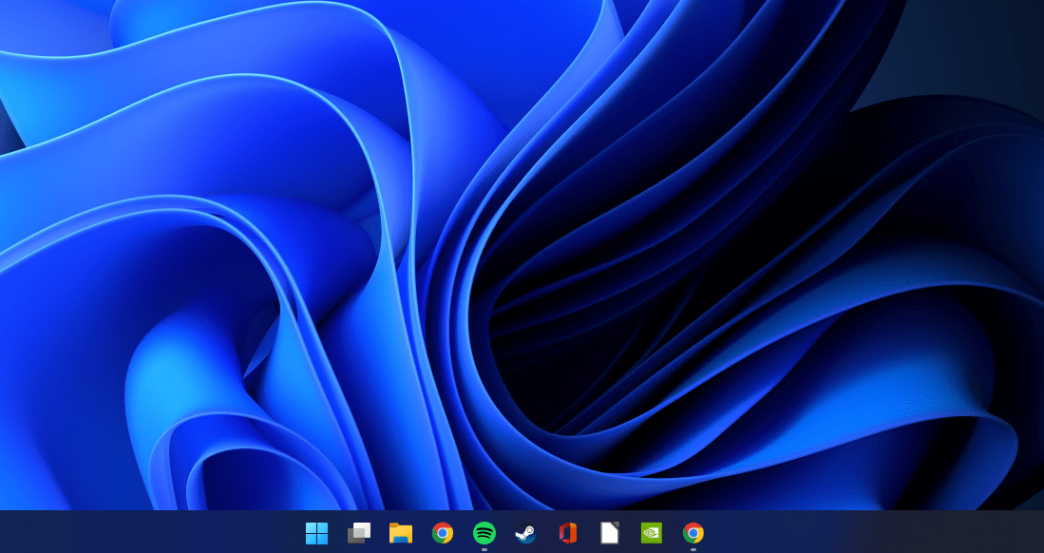Open Spotify from the taskbar
1044x553 pixels.
click(484, 533)
